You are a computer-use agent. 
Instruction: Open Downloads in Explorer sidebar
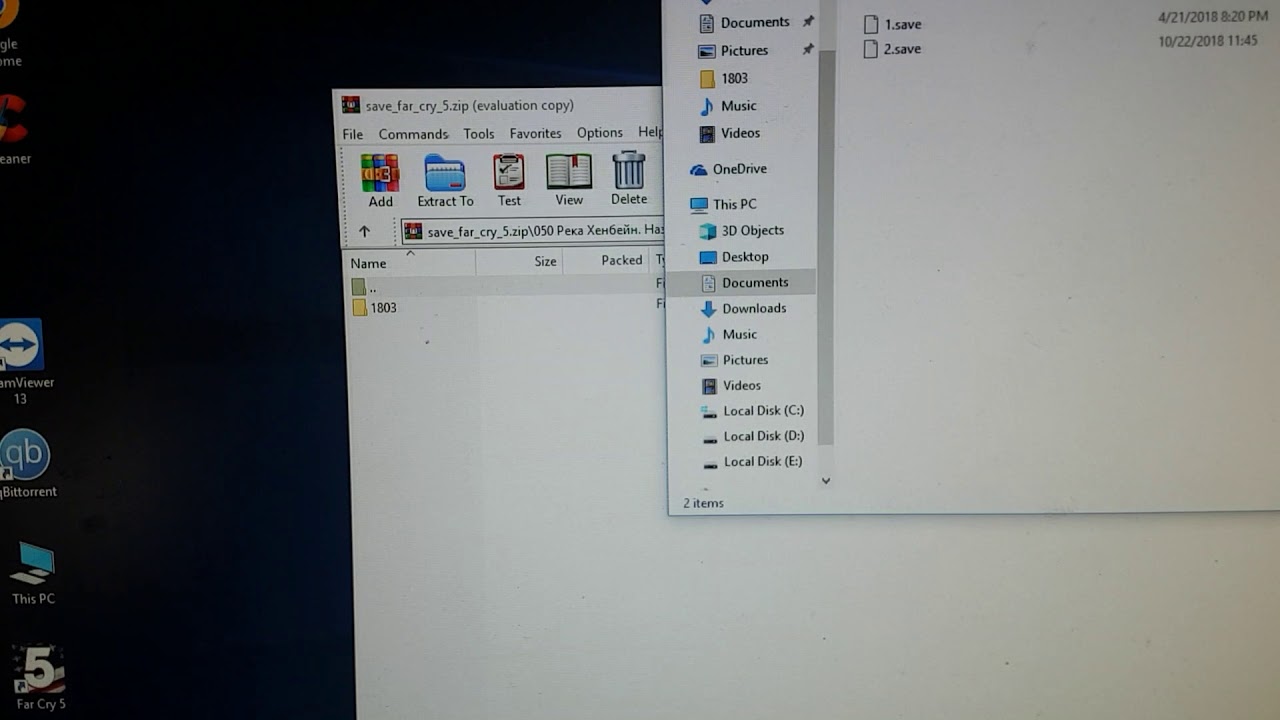[x=743, y=309]
